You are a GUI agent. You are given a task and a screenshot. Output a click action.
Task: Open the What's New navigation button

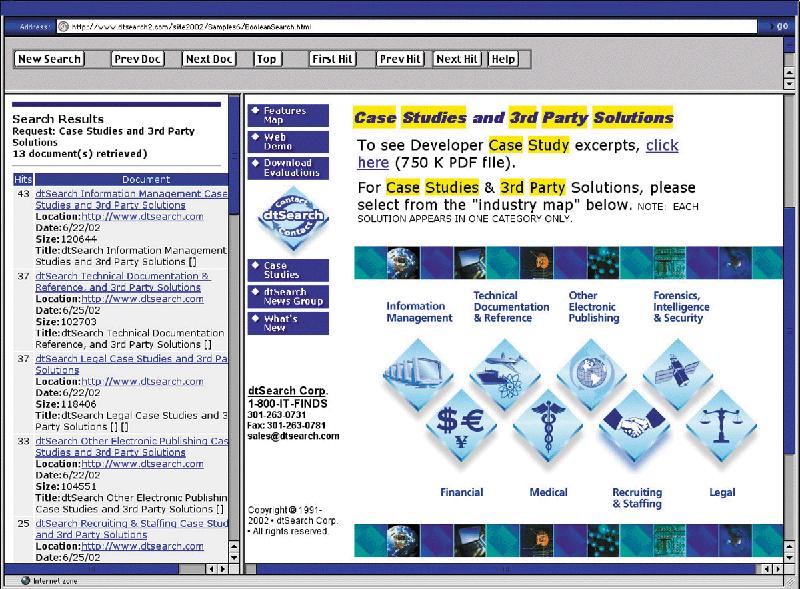pos(288,323)
